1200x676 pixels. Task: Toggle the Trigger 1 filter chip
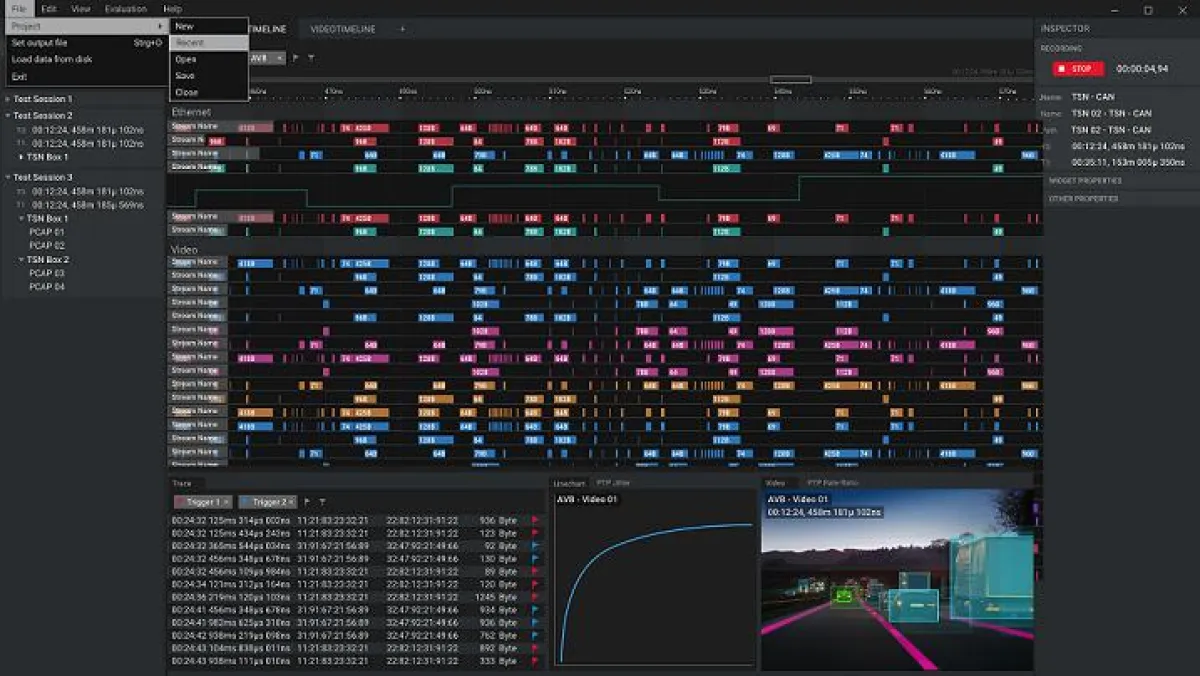pyautogui.click(x=203, y=502)
